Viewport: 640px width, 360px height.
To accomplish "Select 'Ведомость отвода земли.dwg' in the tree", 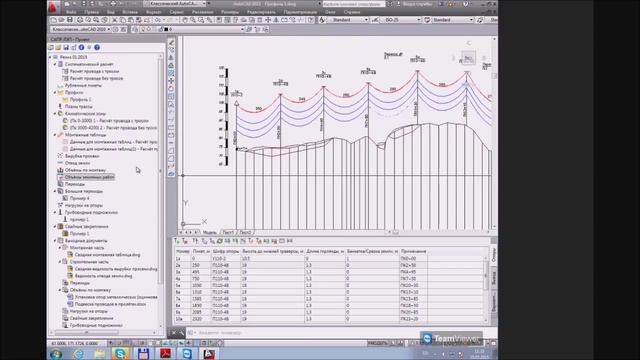I will (x=103, y=276).
